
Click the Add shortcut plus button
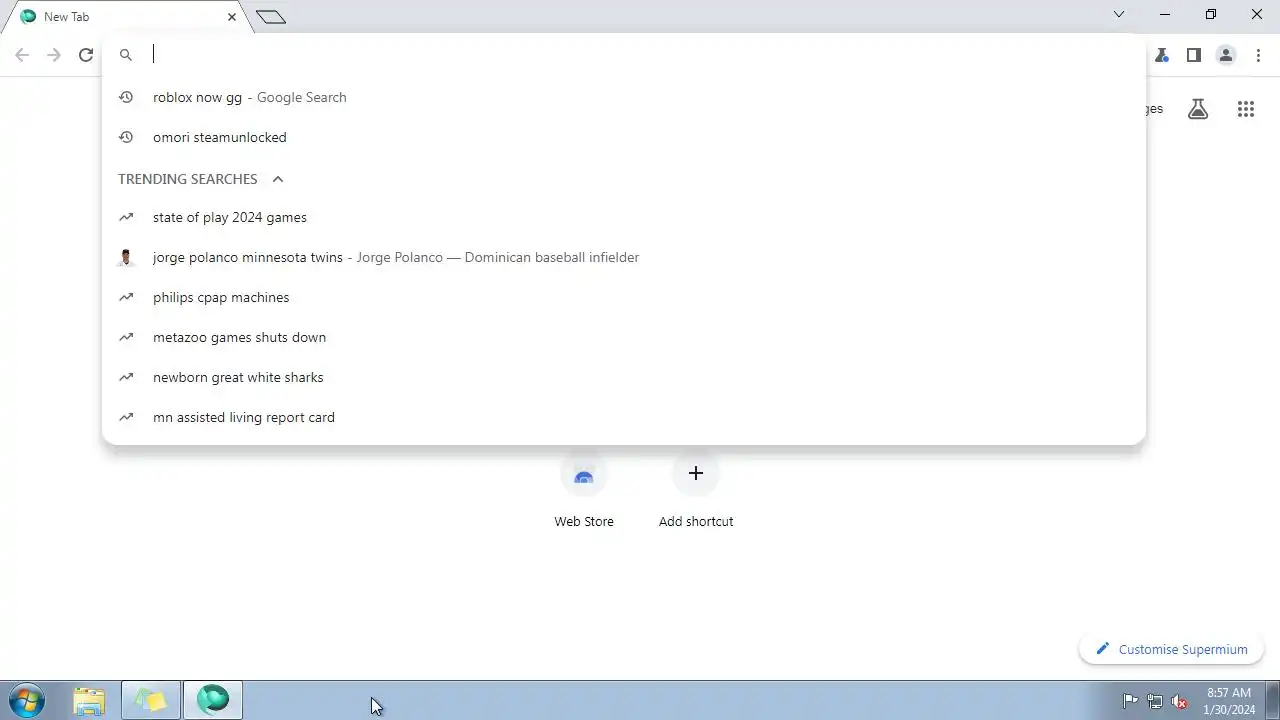click(696, 473)
